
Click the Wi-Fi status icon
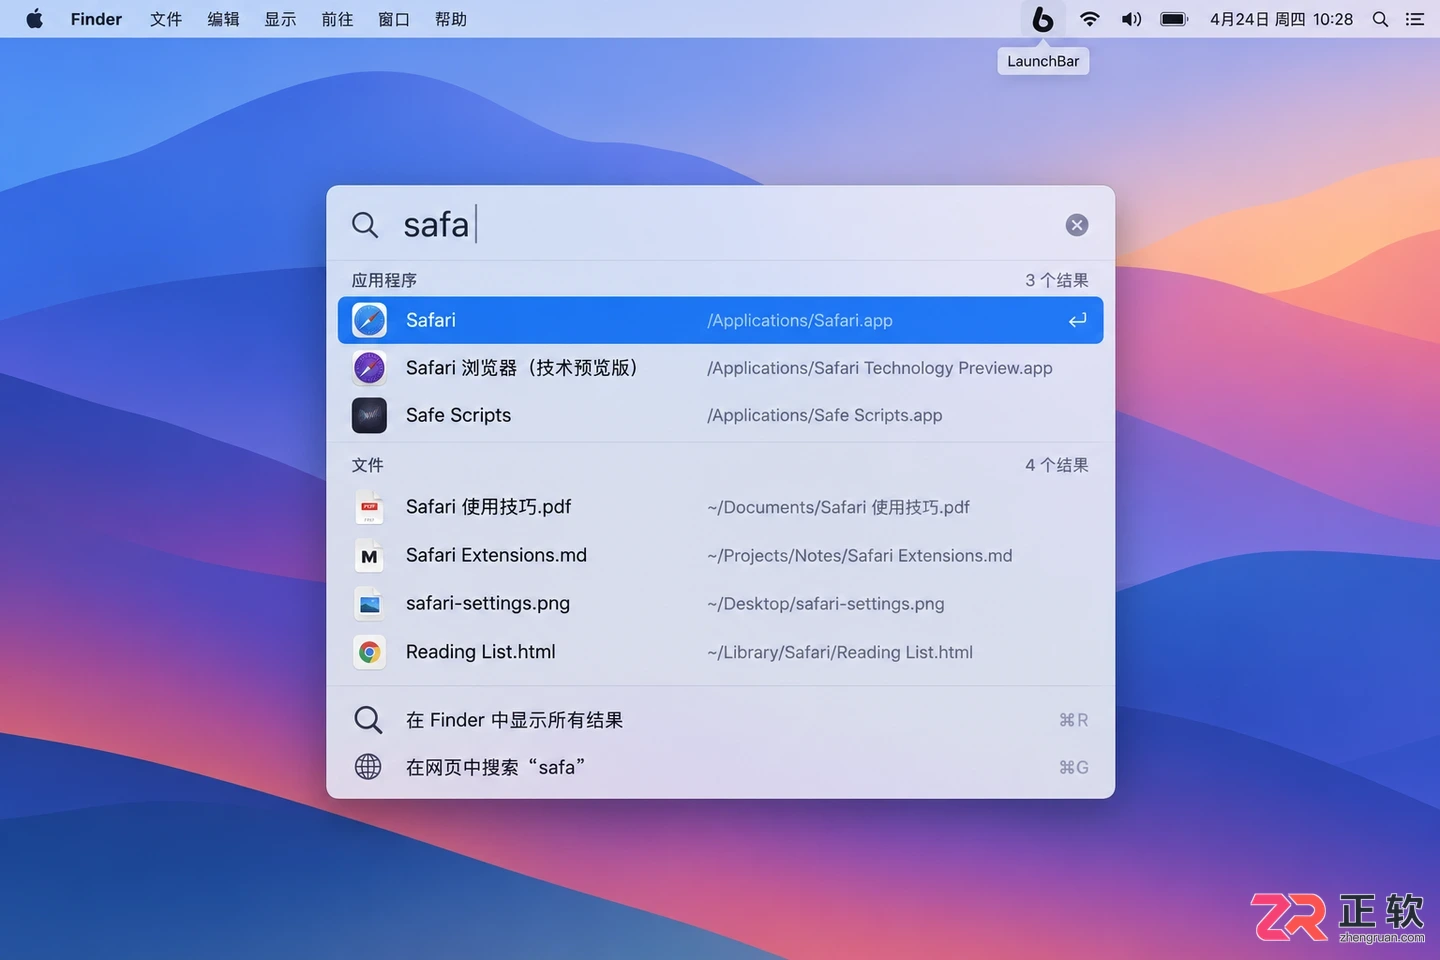pos(1090,19)
